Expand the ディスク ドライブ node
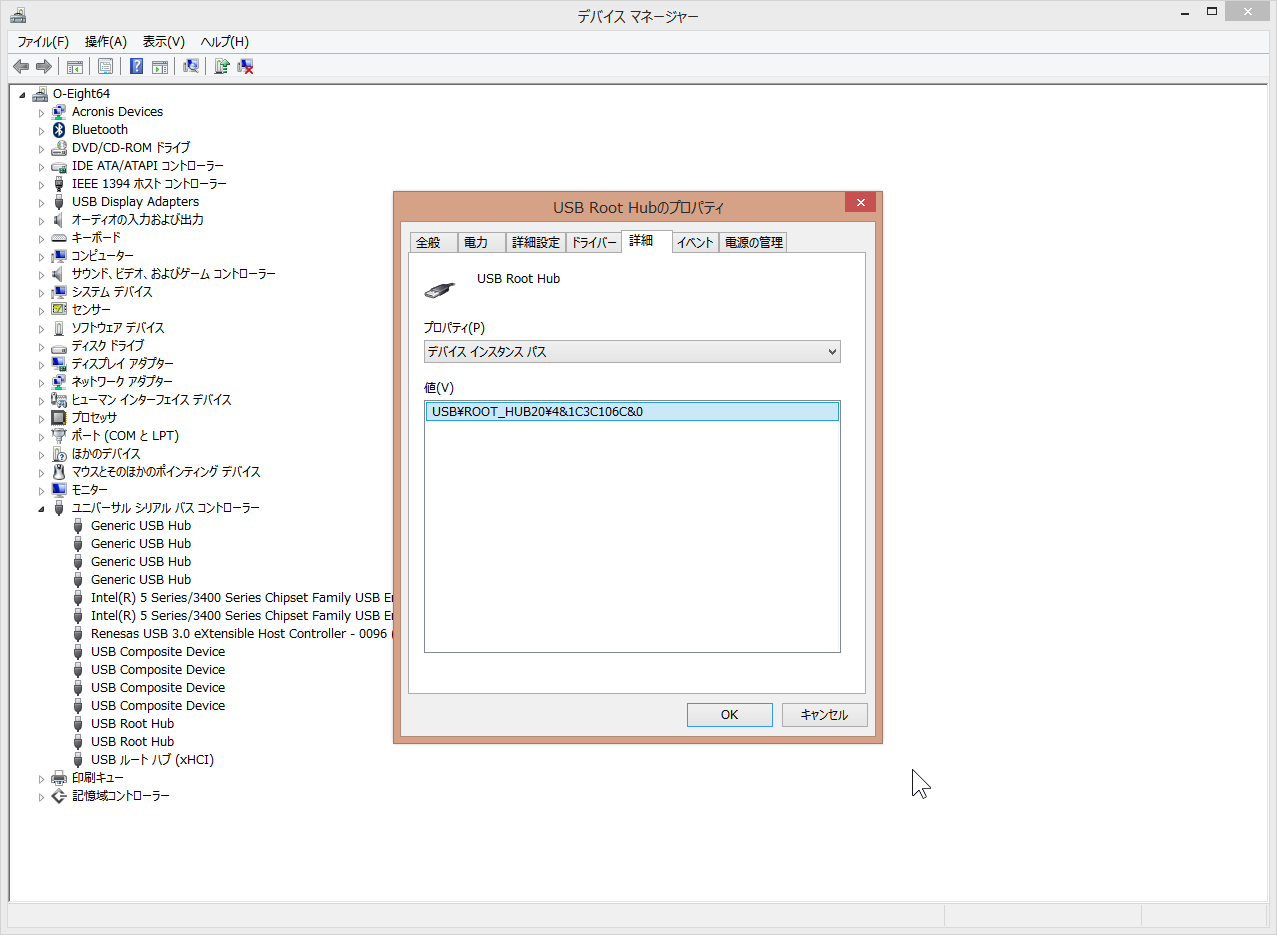The height and width of the screenshot is (935, 1277). click(x=42, y=346)
